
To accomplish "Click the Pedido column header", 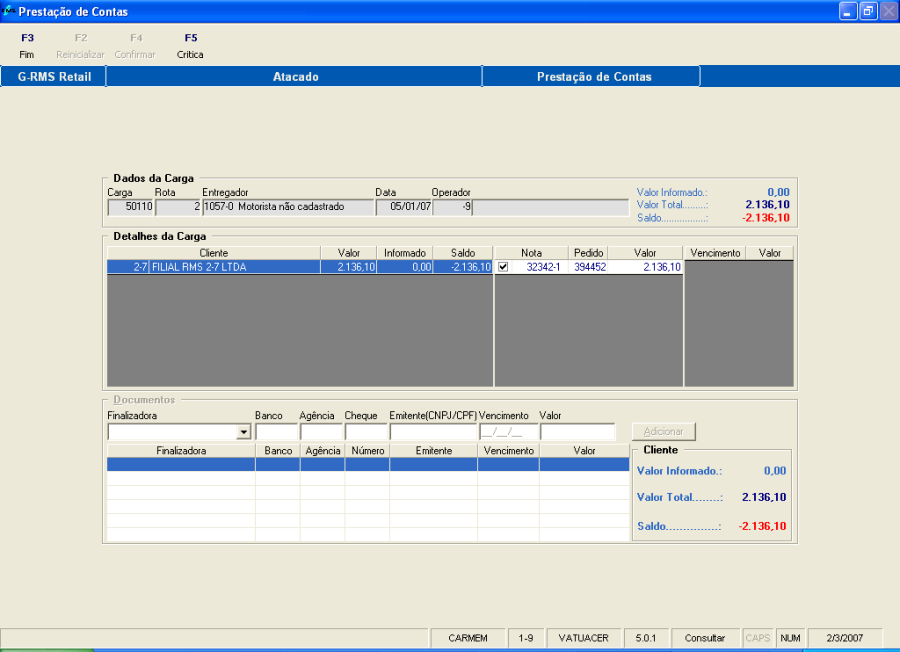I will [588, 253].
